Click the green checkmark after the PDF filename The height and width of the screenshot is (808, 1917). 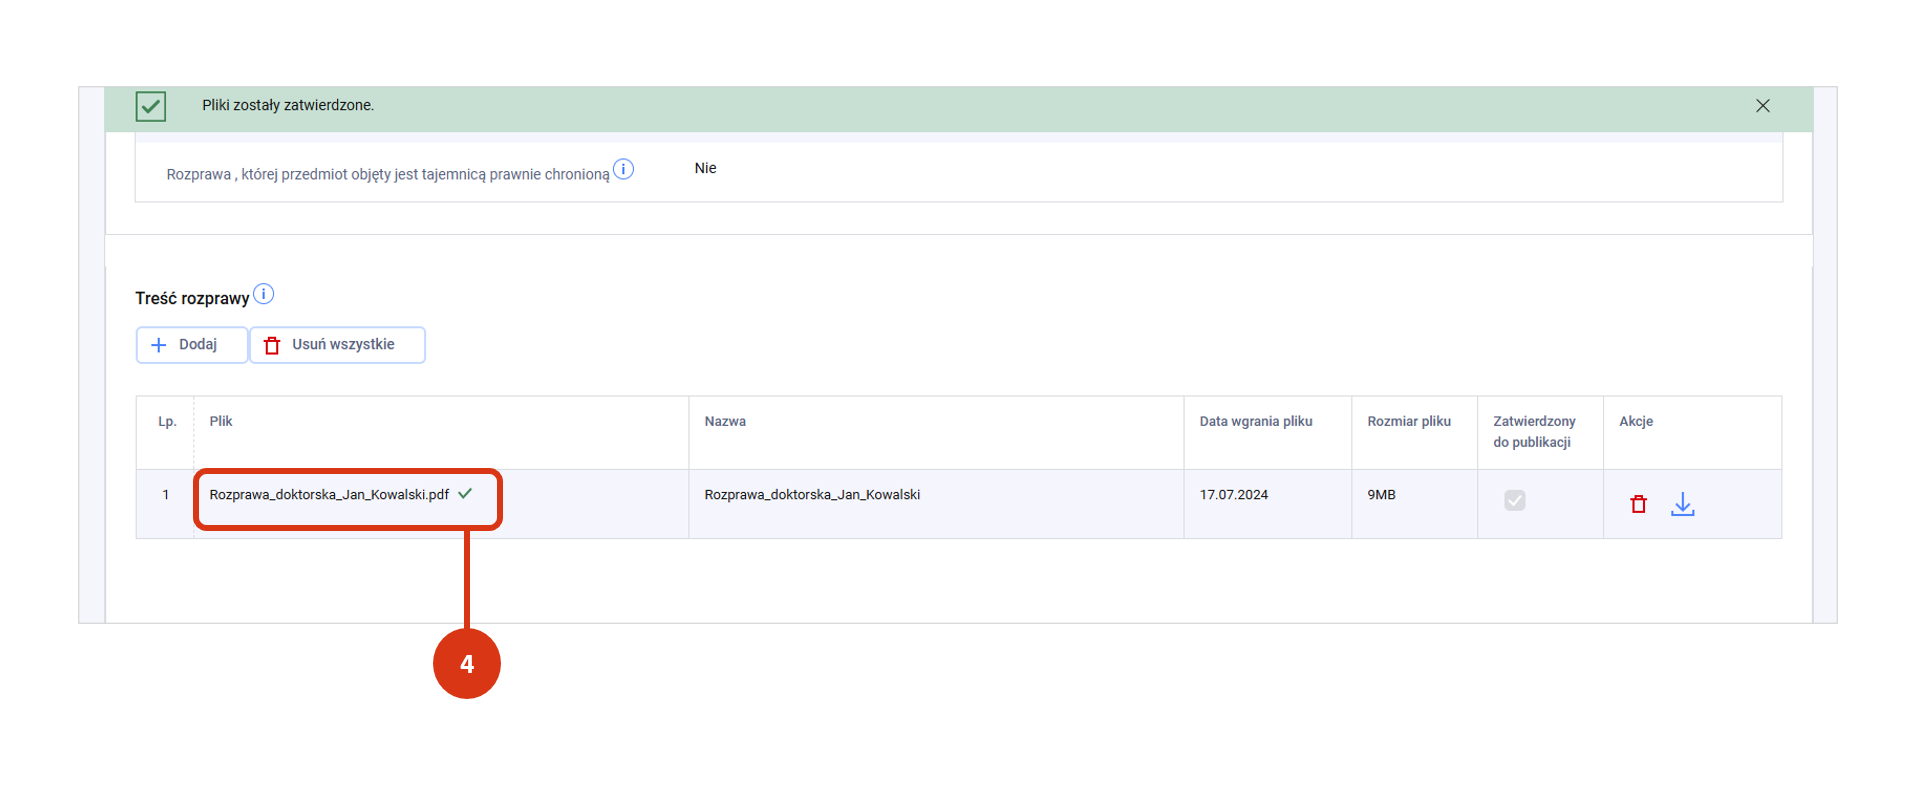click(465, 494)
